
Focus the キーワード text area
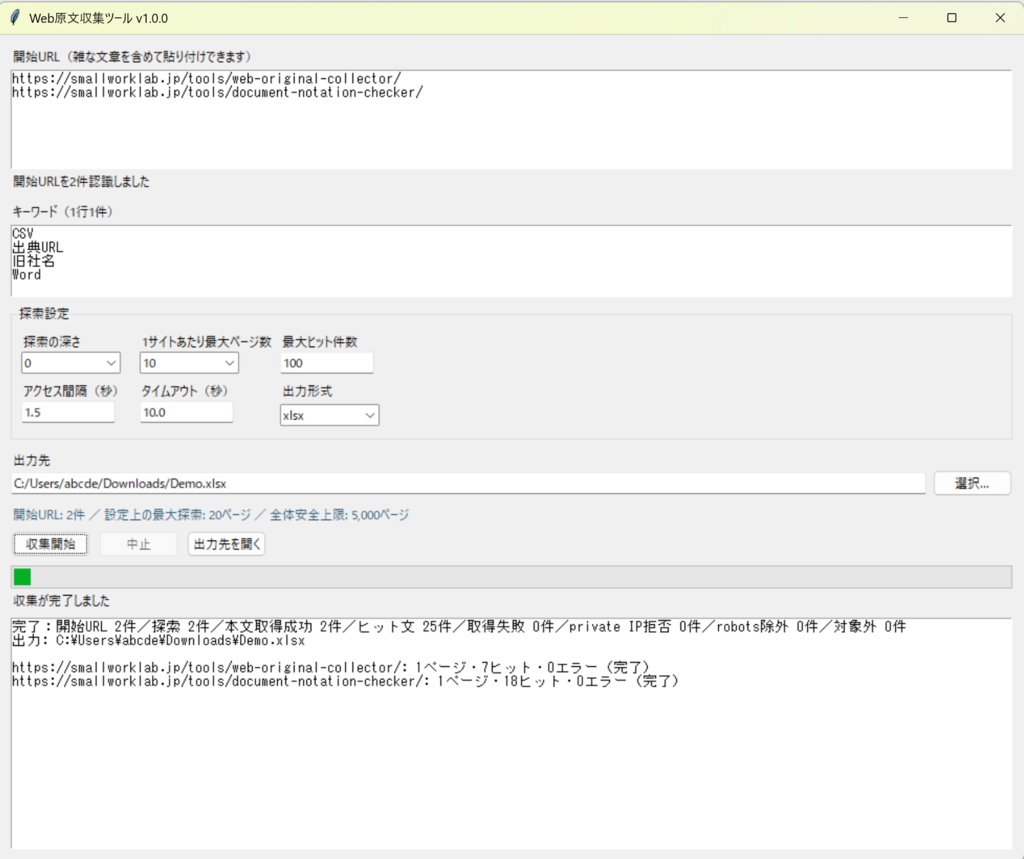tap(511, 261)
